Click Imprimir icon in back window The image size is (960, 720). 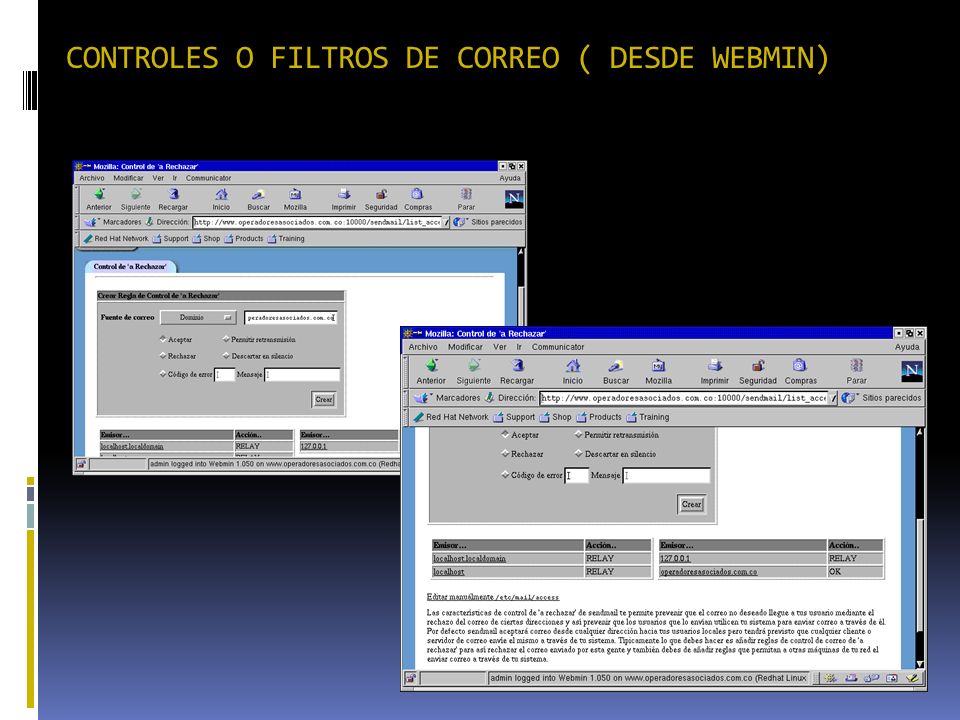click(343, 194)
